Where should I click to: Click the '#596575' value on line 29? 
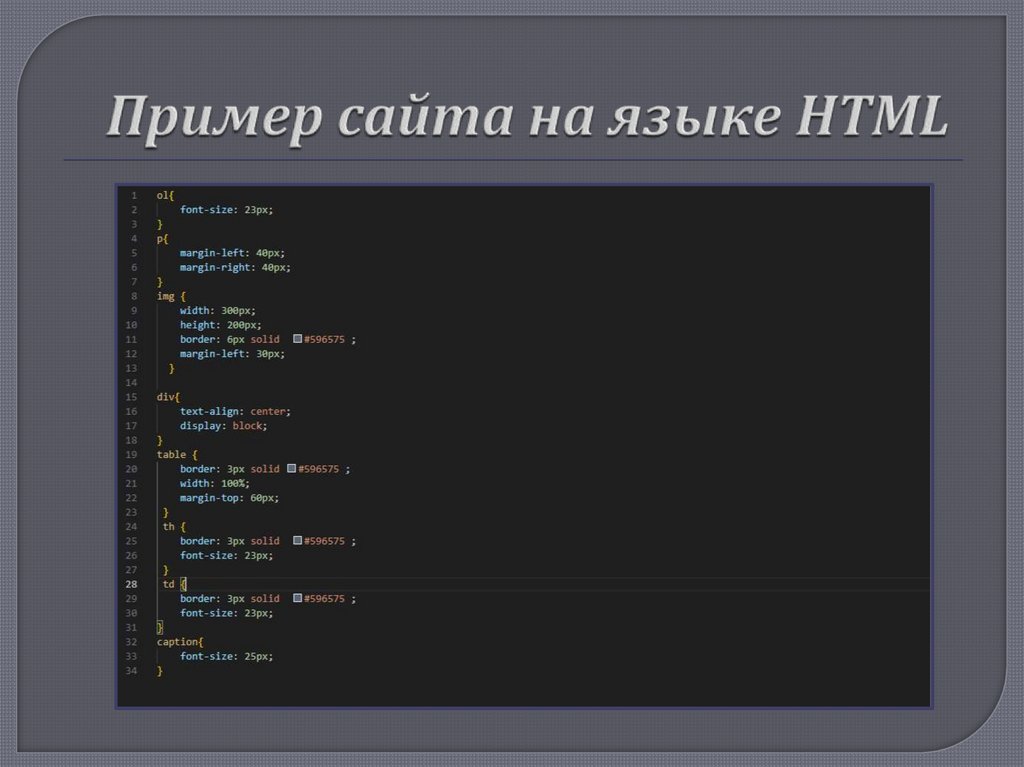(324, 598)
